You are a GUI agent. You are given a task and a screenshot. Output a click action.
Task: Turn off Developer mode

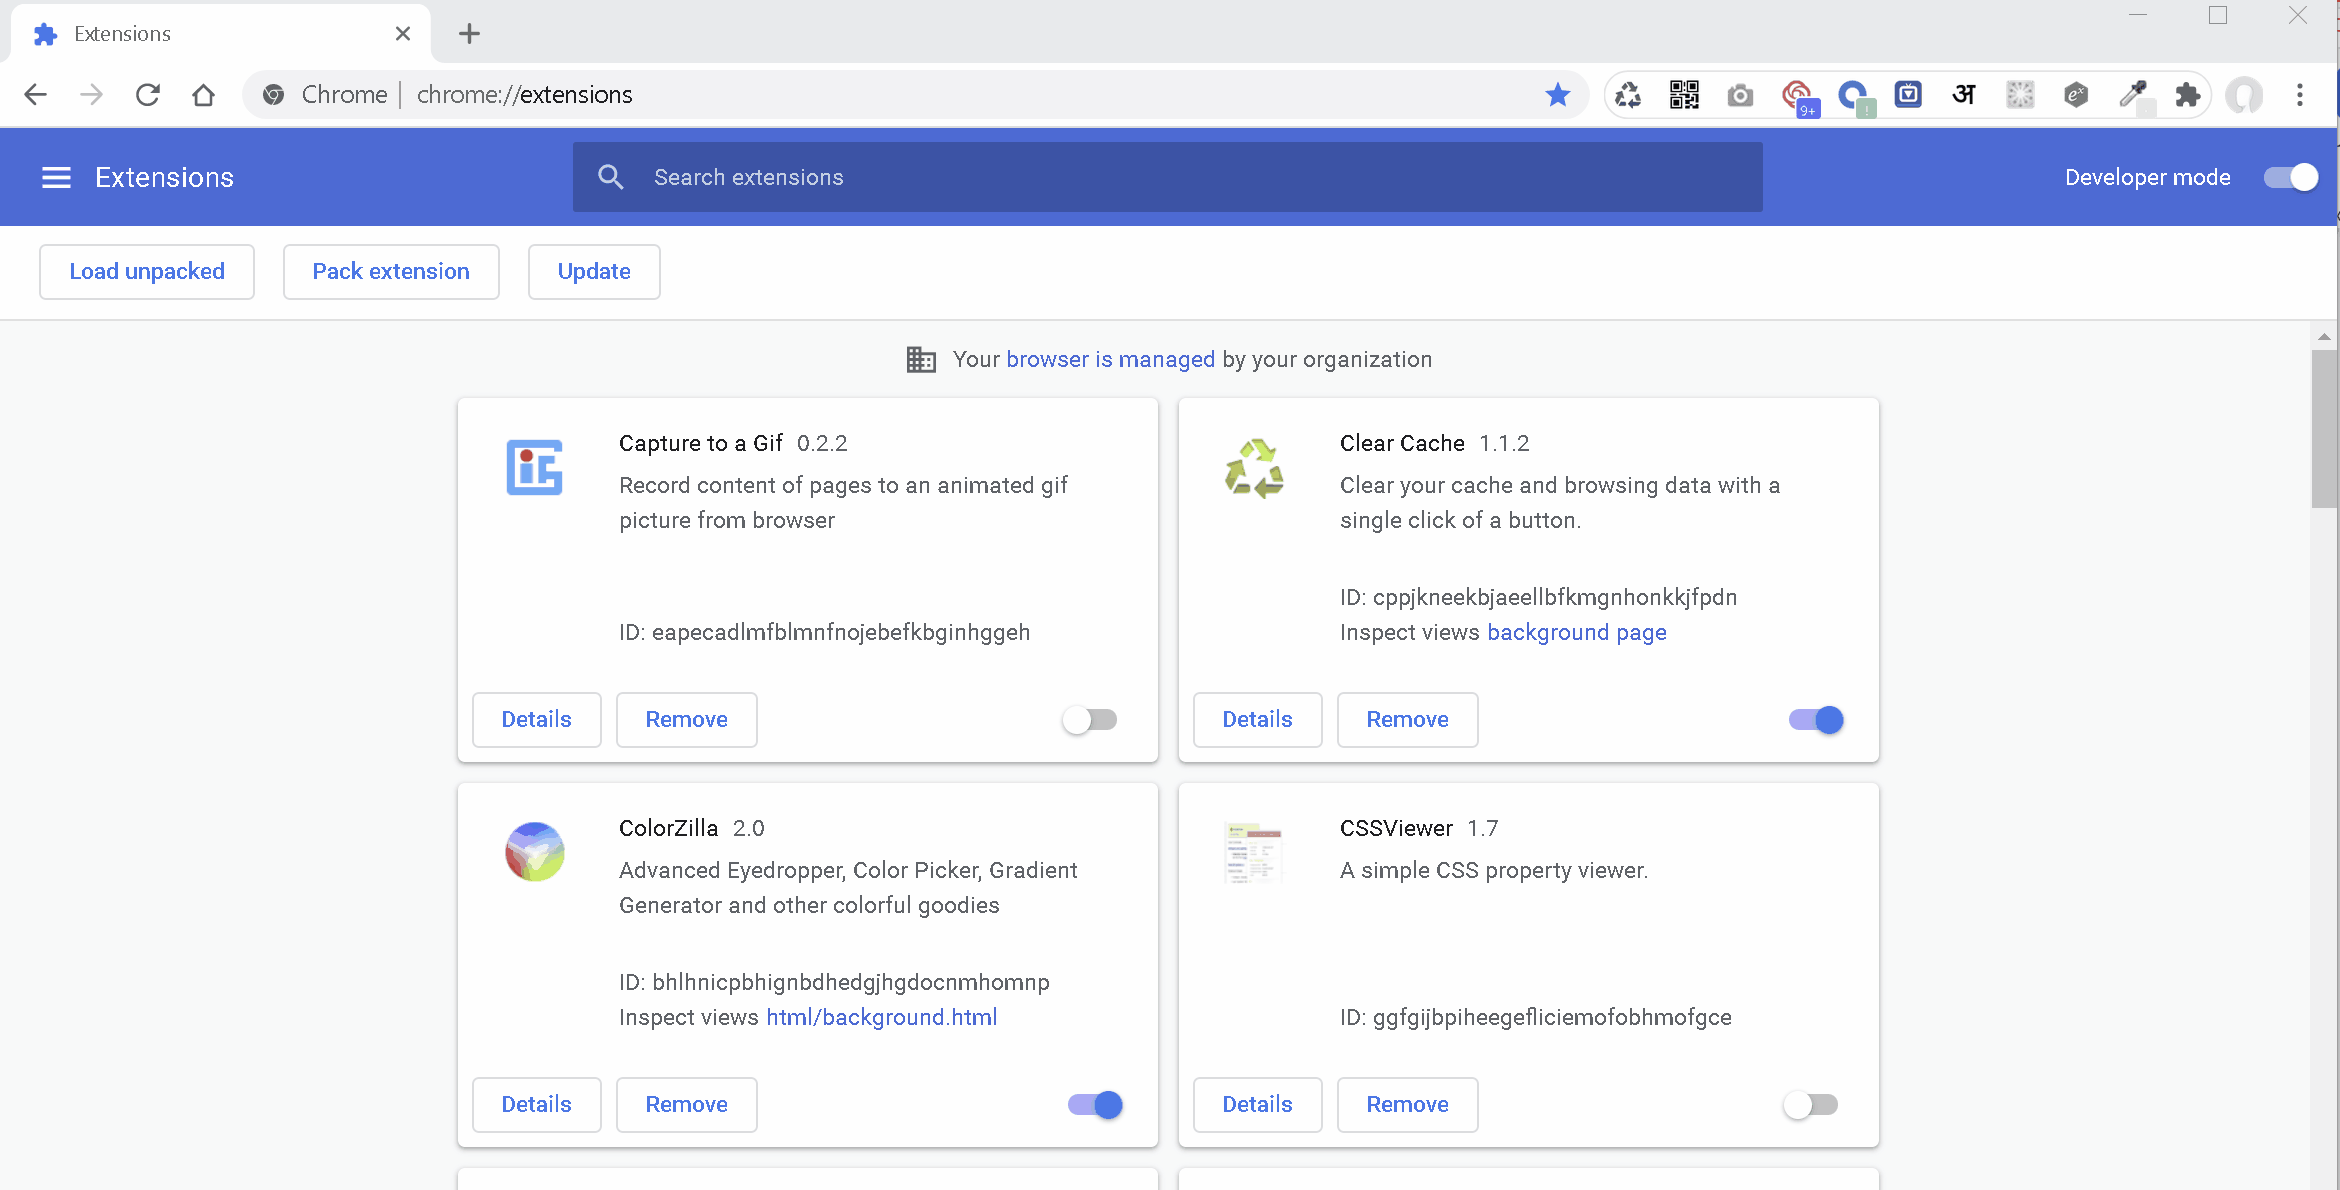click(2291, 177)
